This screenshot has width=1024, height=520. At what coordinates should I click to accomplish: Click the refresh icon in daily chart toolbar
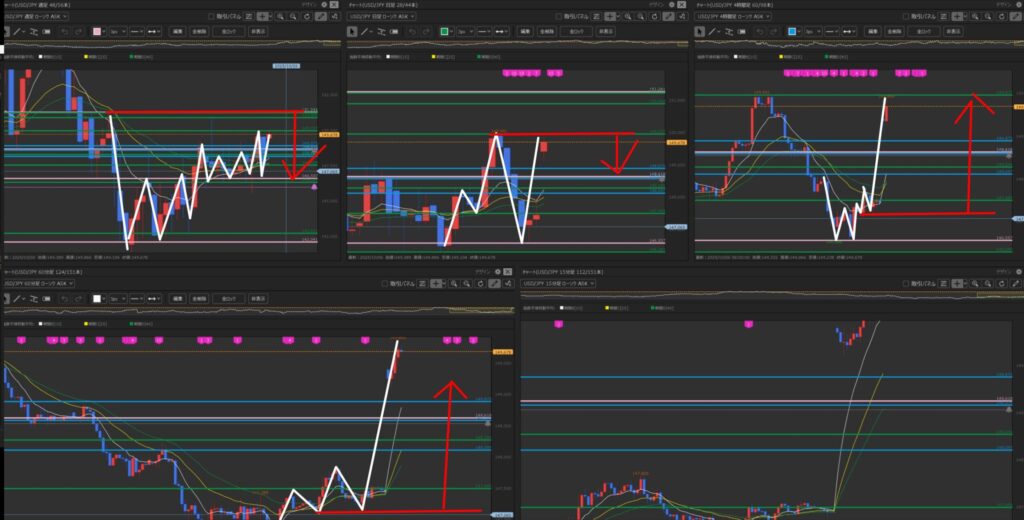pyautogui.click(x=655, y=17)
